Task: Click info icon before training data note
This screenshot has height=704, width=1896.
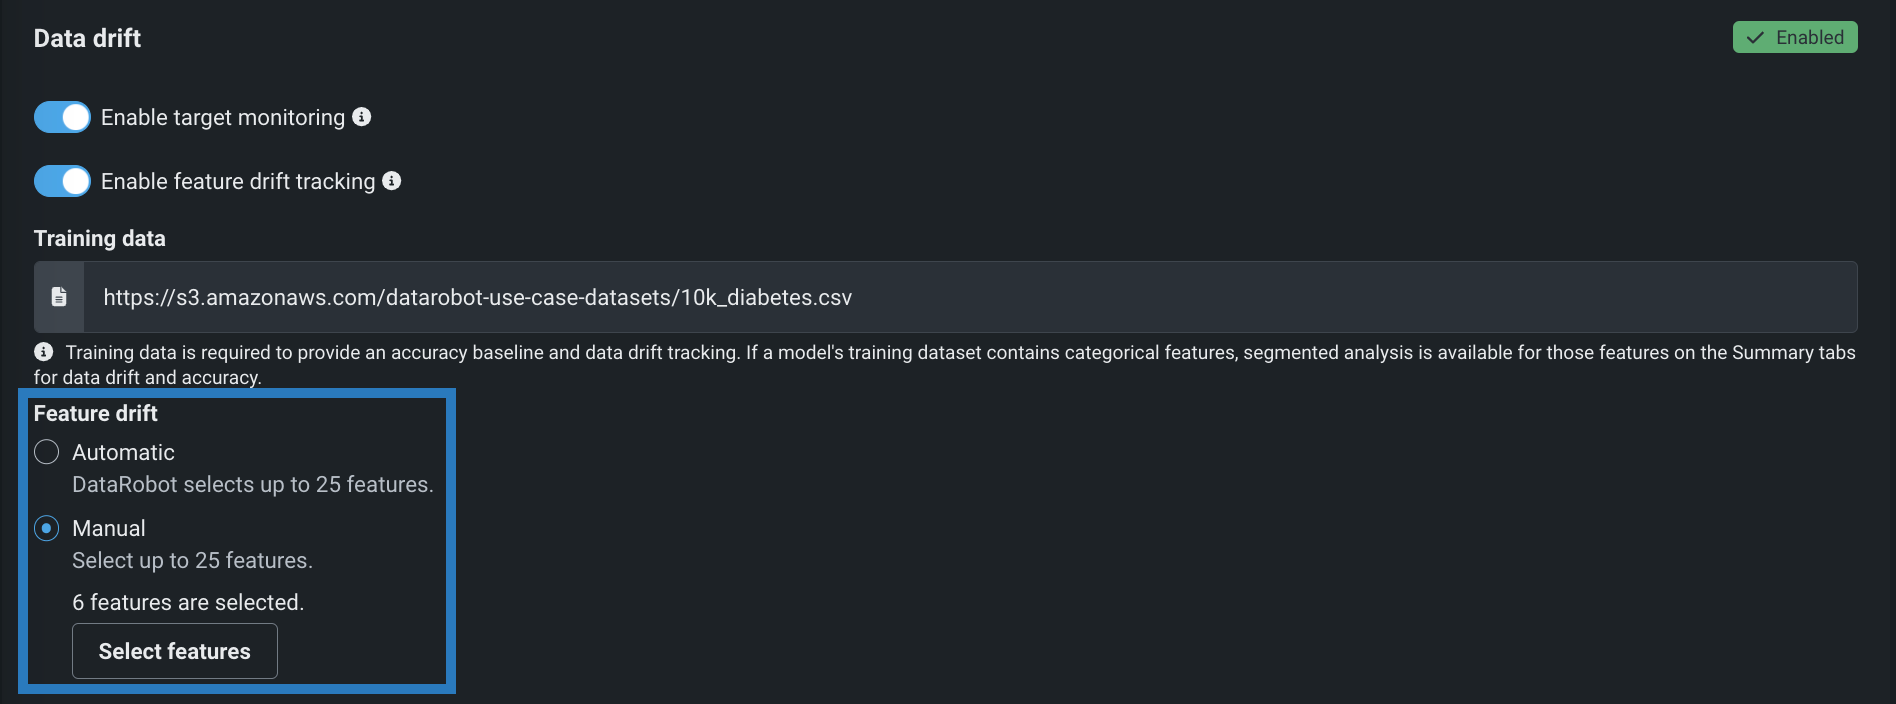Action: [x=44, y=352]
